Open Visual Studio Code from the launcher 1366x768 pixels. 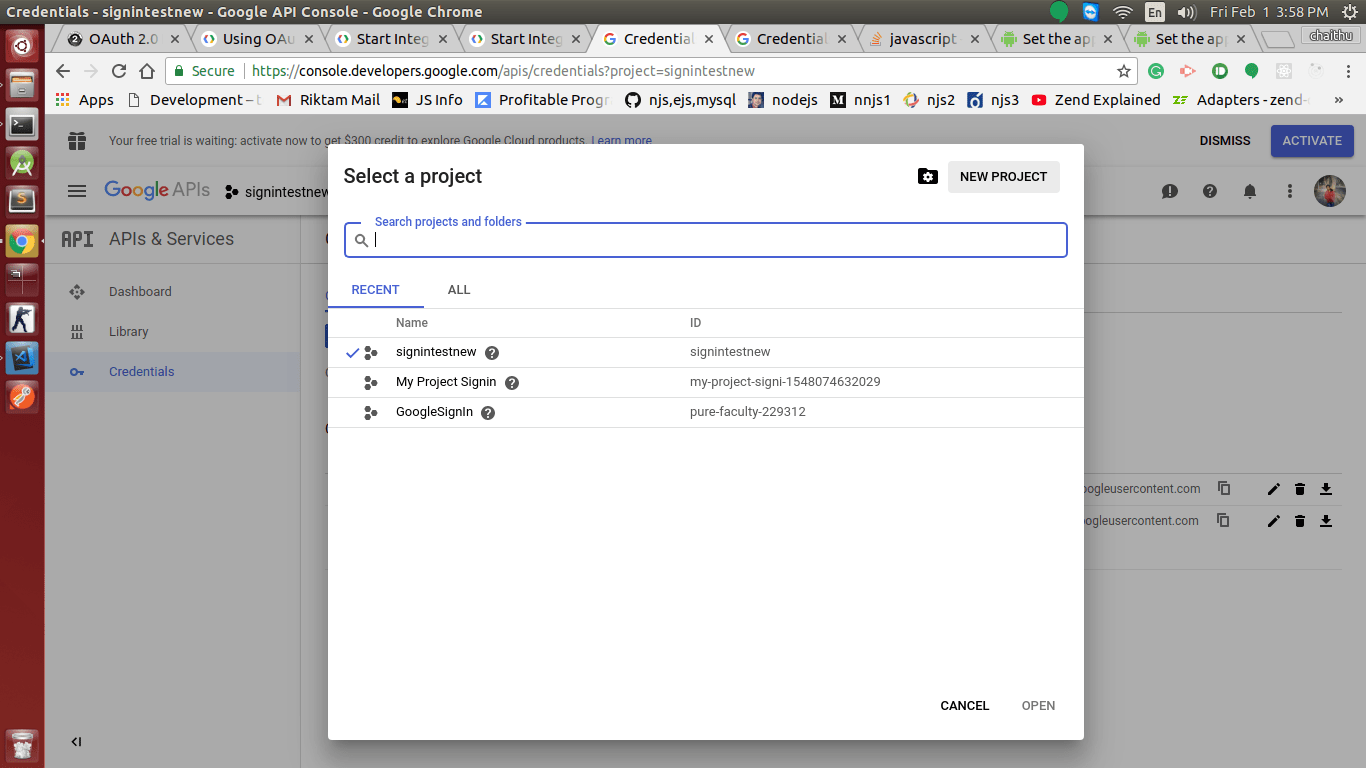click(22, 357)
